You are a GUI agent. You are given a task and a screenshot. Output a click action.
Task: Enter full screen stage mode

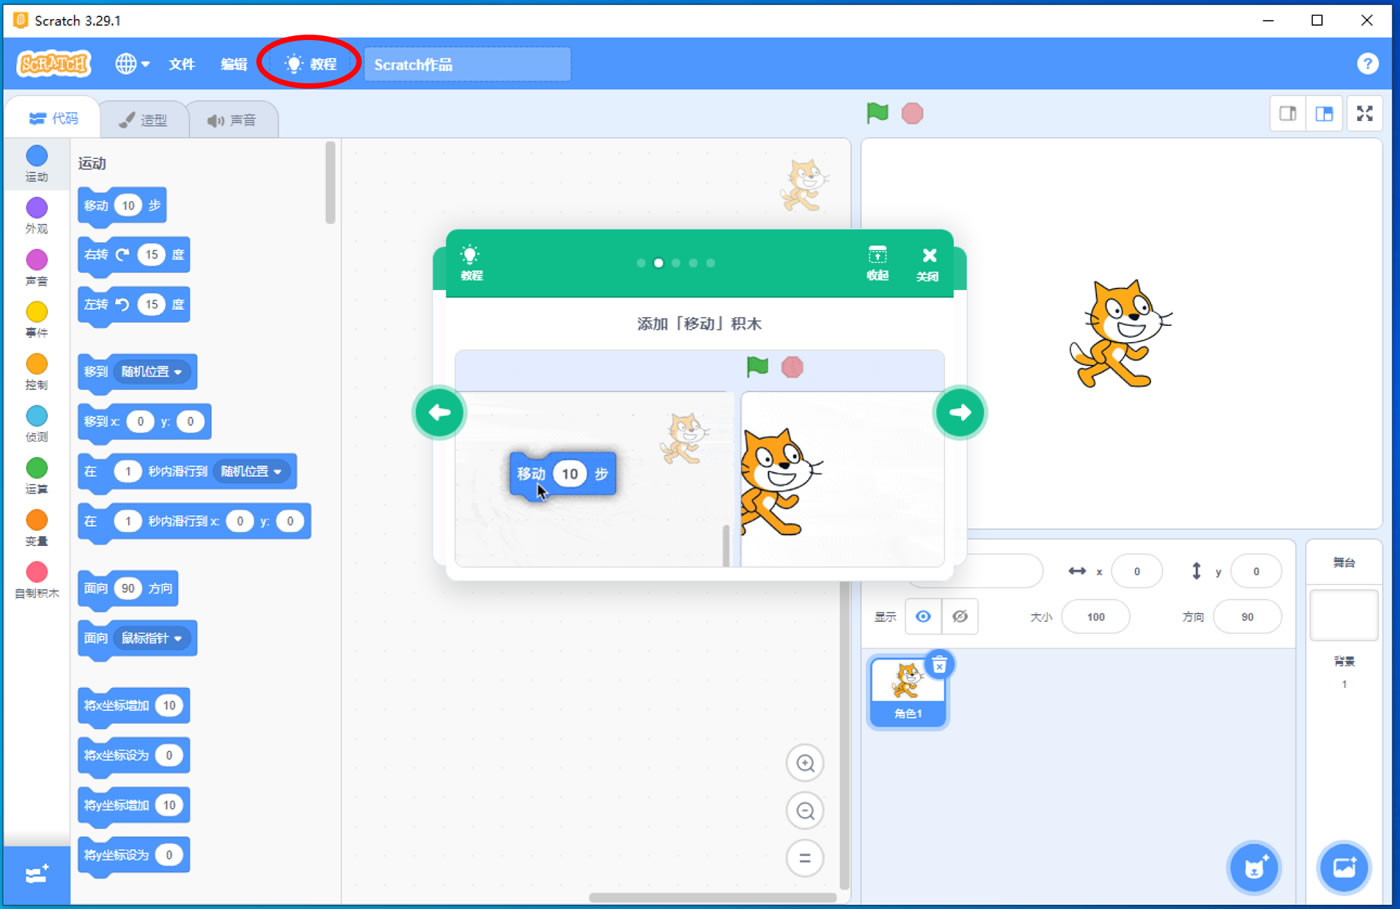click(x=1365, y=114)
